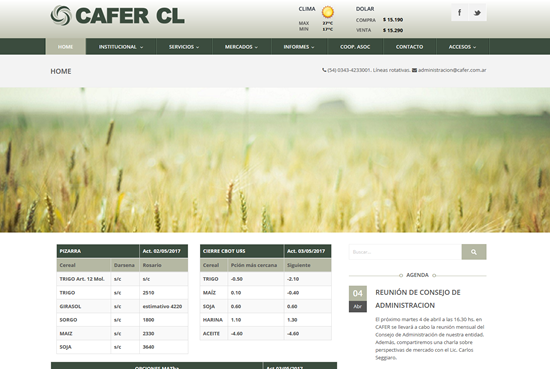550x369 pixels.
Task: Click the wheat field banner image
Action: pyautogui.click(x=275, y=160)
